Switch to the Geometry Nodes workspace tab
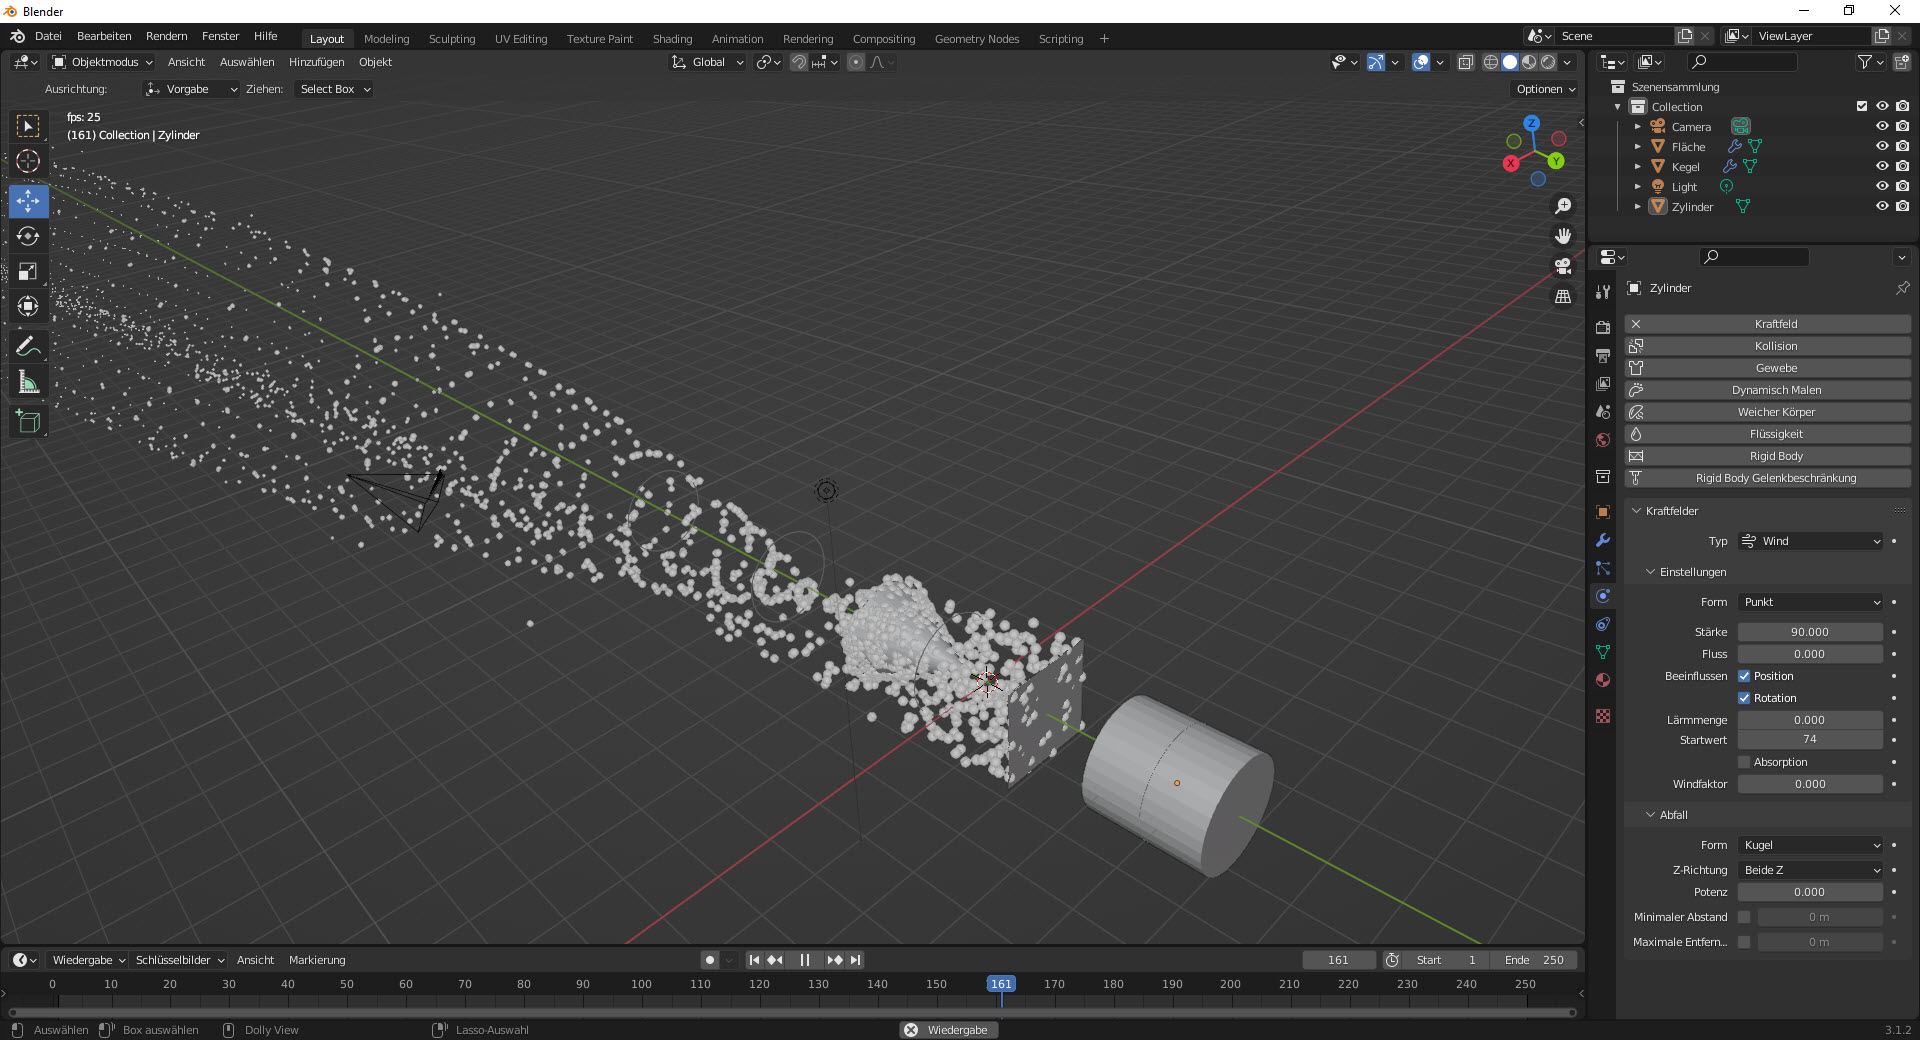1920x1040 pixels. [x=977, y=39]
